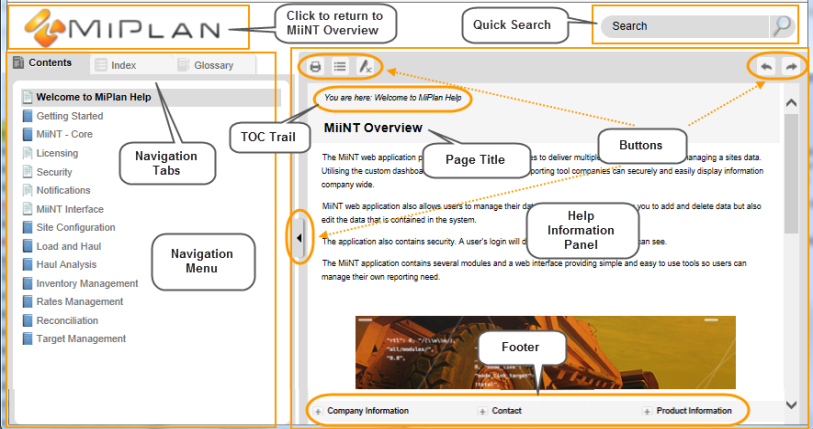Viewport: 813px width, 429px height.
Task: Click the magnifying glass search icon
Action: (782, 26)
